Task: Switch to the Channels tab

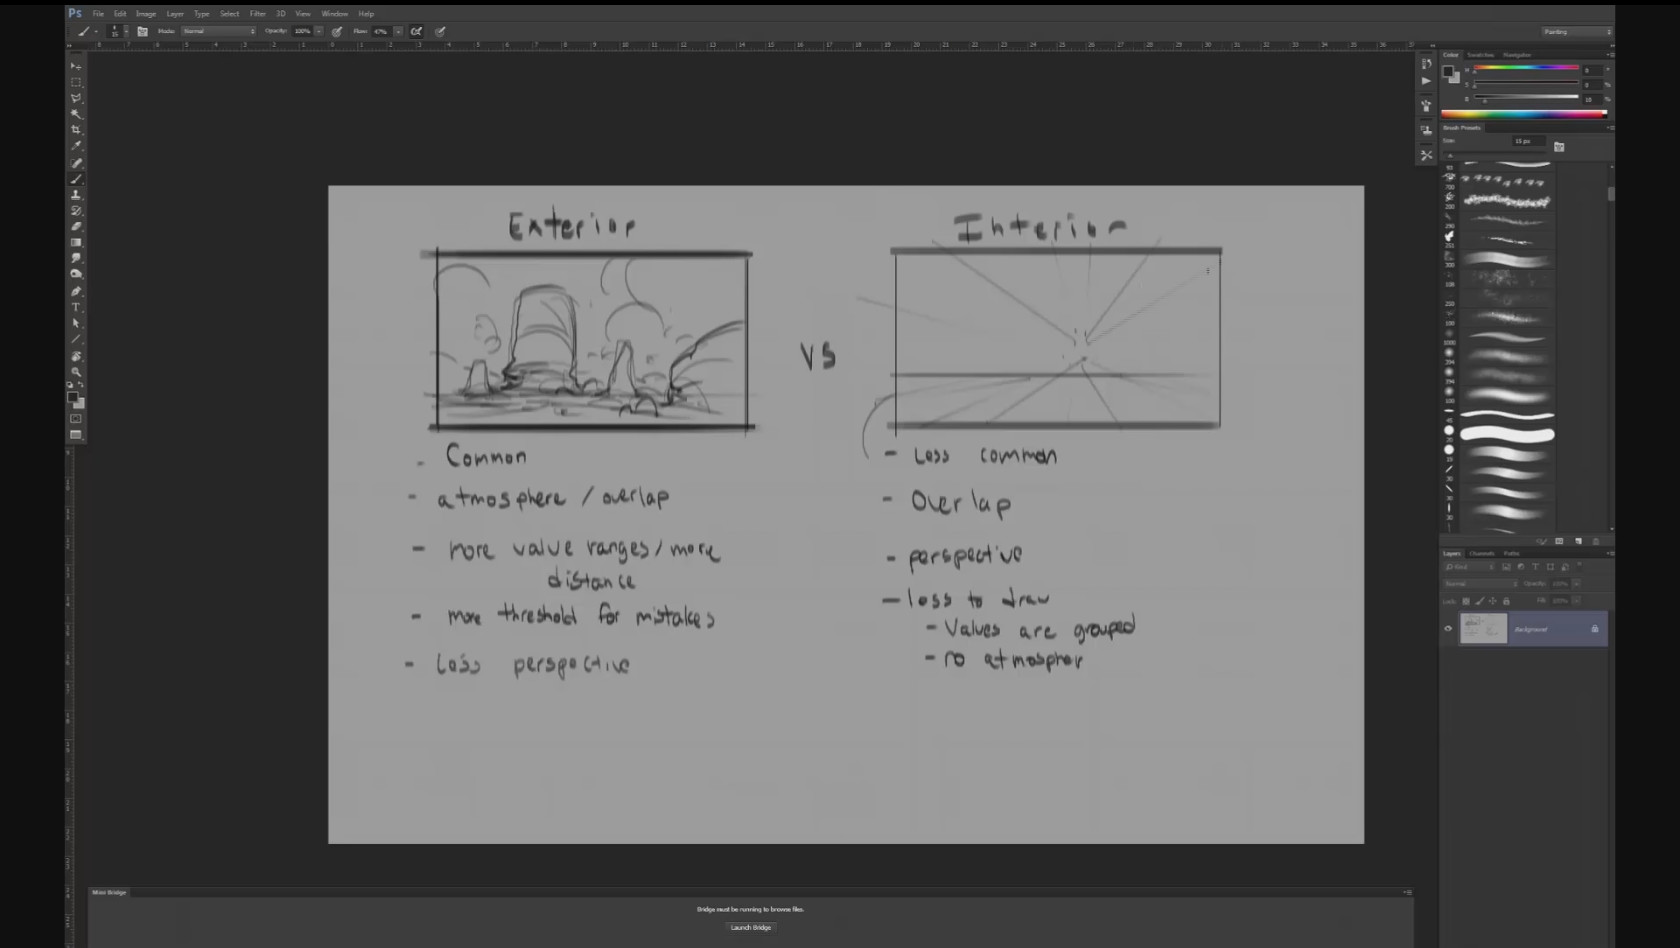Action: pyautogui.click(x=1481, y=553)
